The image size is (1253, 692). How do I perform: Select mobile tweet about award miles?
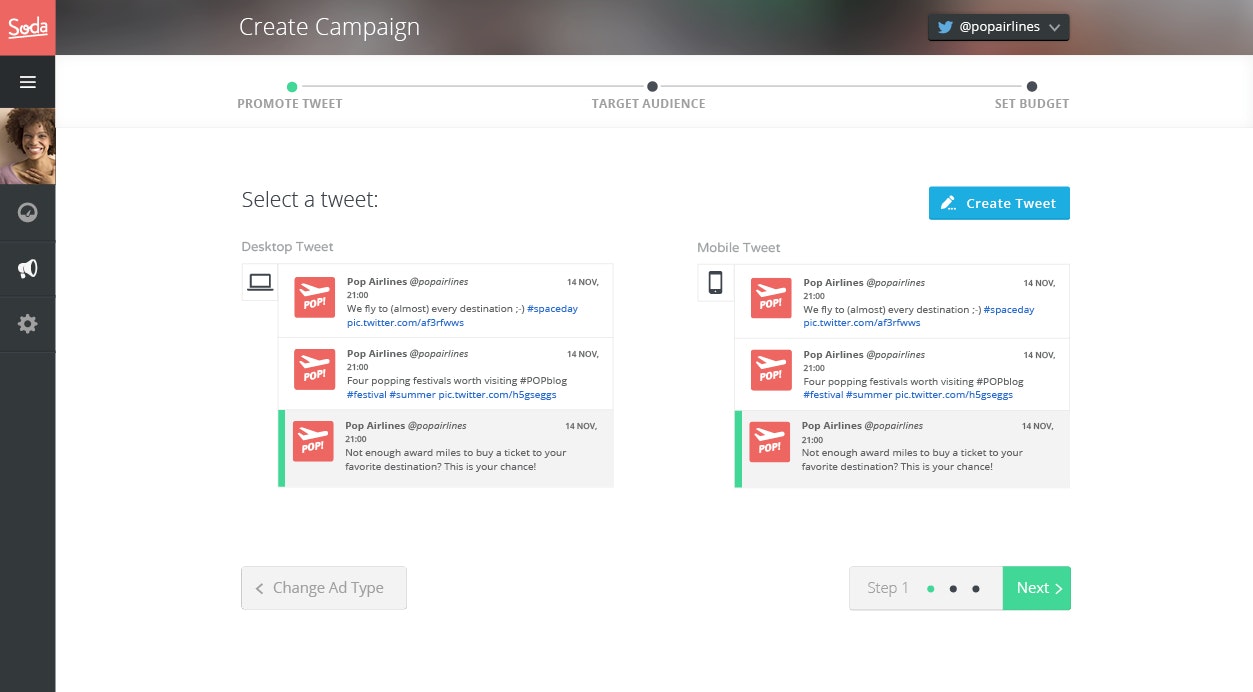902,449
